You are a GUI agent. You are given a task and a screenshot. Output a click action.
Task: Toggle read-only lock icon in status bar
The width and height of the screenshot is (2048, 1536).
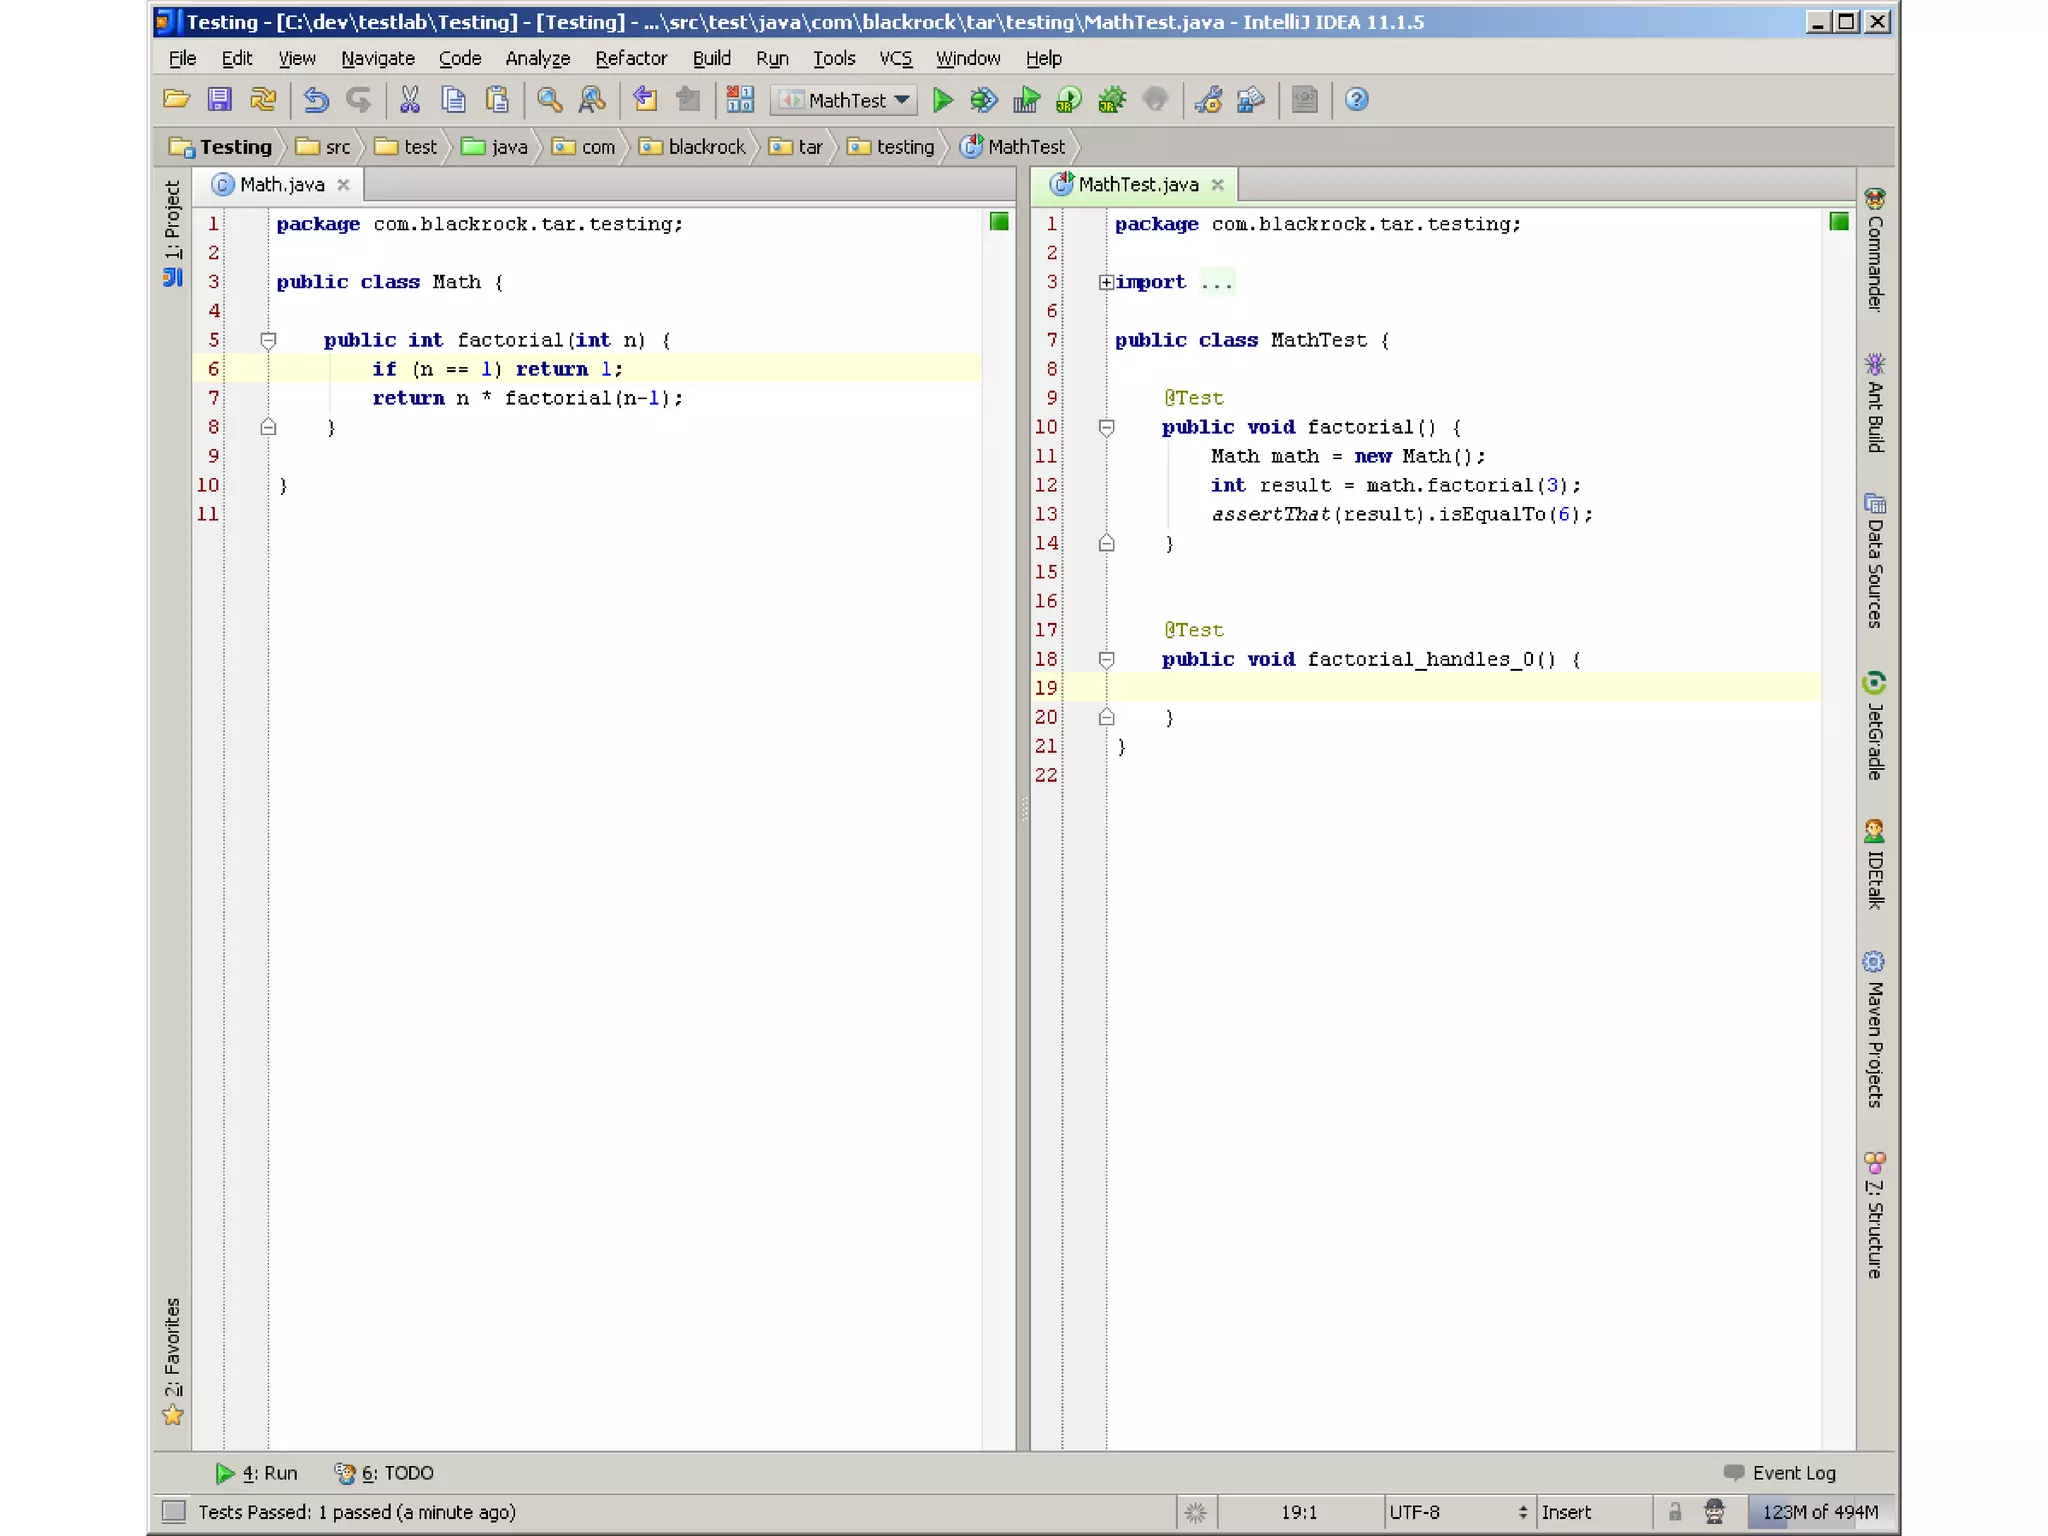1675,1511
